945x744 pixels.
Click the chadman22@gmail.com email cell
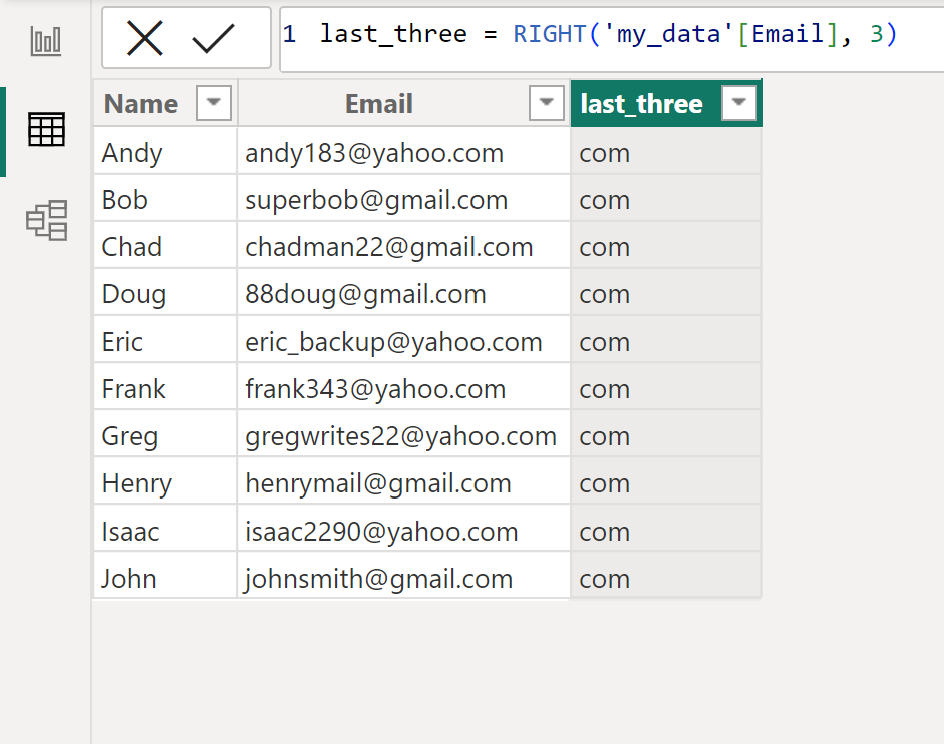tap(389, 247)
